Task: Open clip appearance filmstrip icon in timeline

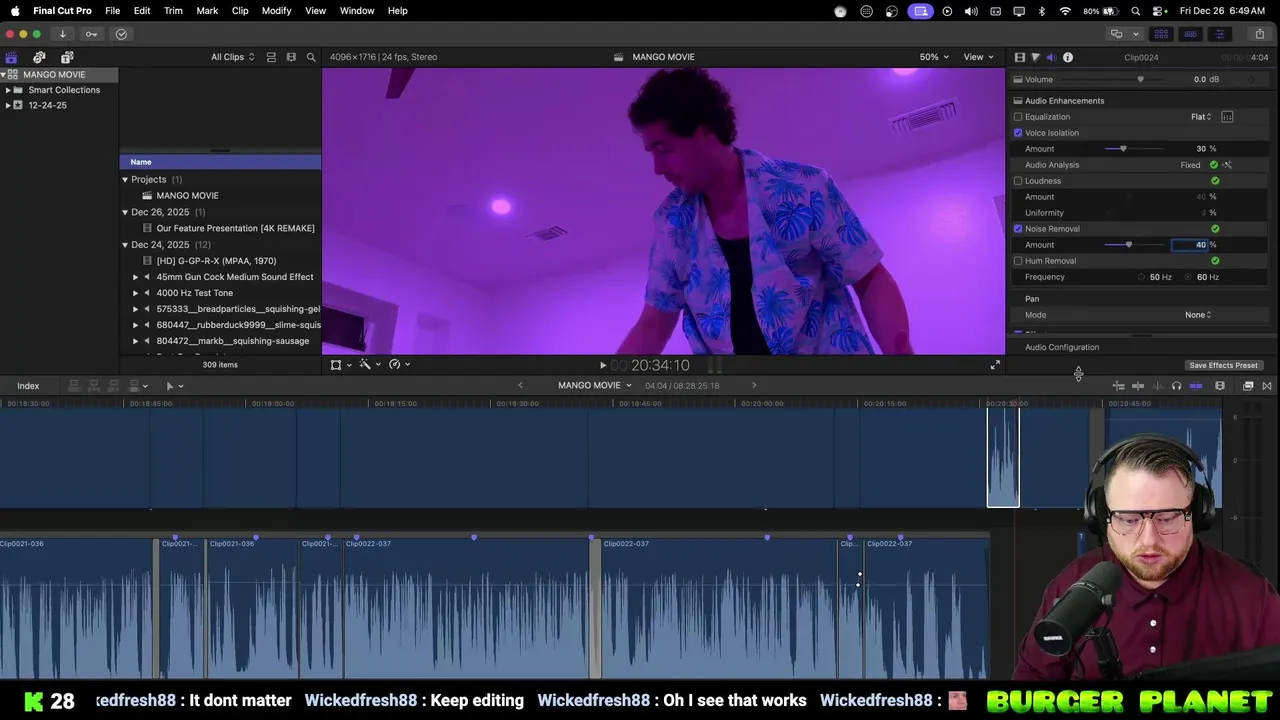Action: pyautogui.click(x=1220, y=386)
